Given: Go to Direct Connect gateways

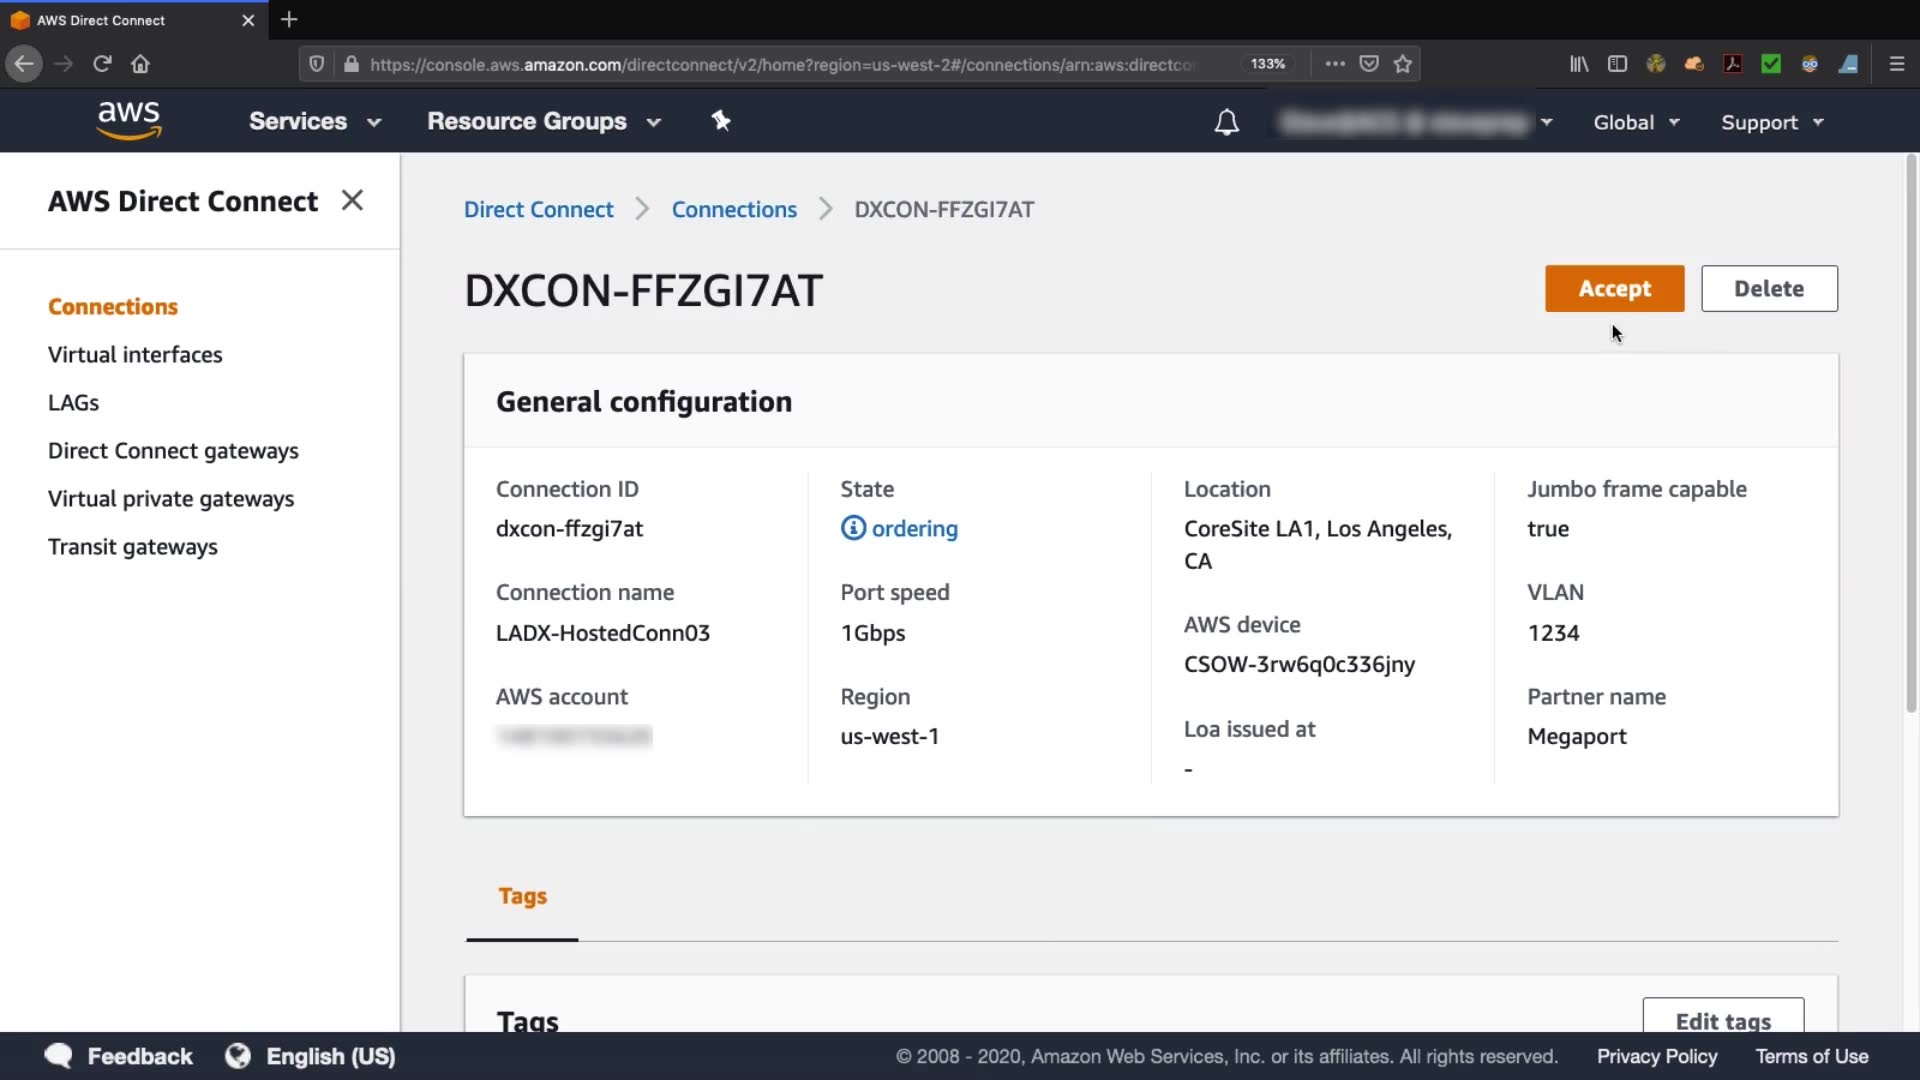Looking at the screenshot, I should tap(173, 451).
